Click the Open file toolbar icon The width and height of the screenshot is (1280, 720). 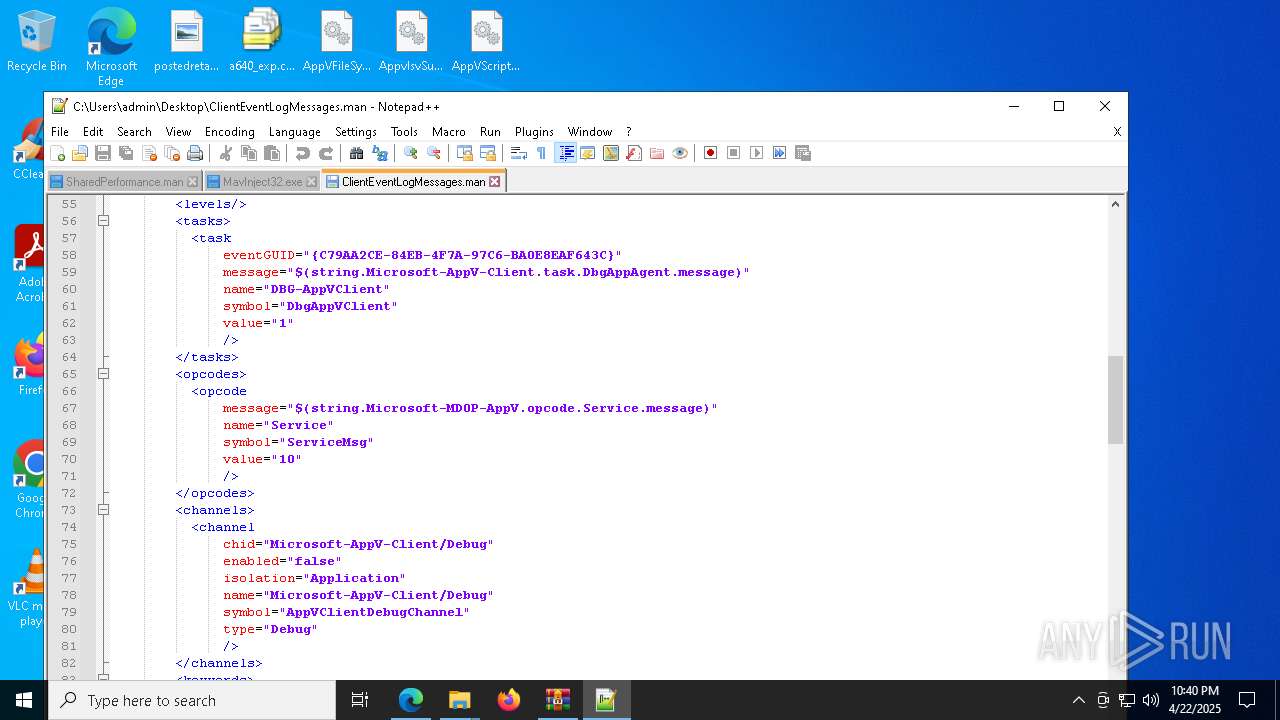(x=80, y=153)
